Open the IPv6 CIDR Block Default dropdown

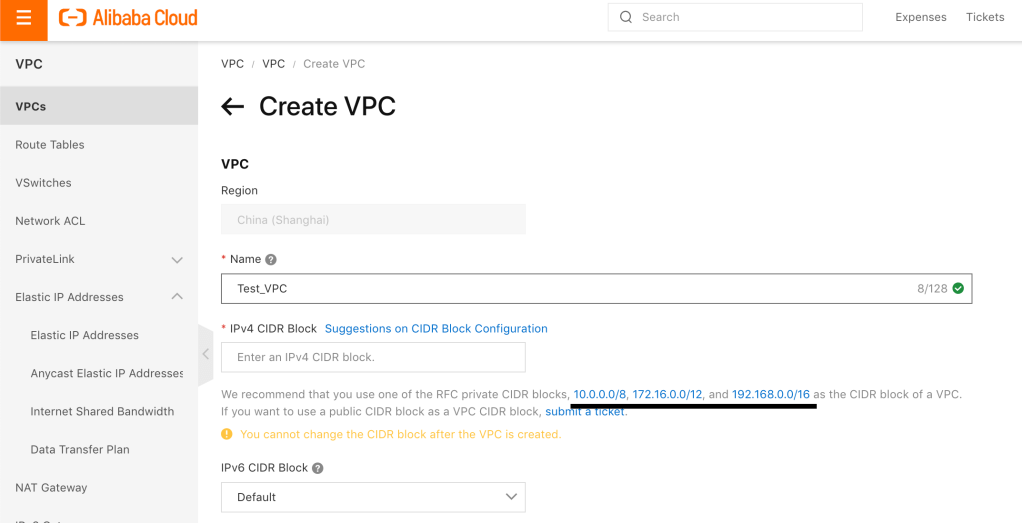(373, 497)
